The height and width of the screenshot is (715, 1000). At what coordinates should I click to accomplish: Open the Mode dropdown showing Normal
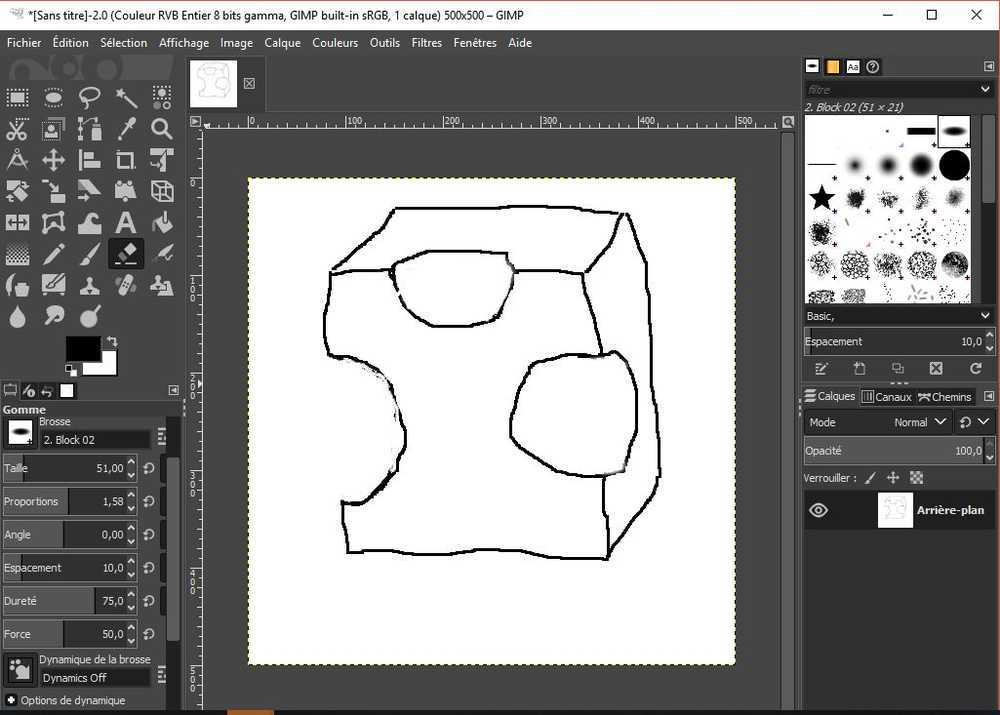(x=920, y=422)
